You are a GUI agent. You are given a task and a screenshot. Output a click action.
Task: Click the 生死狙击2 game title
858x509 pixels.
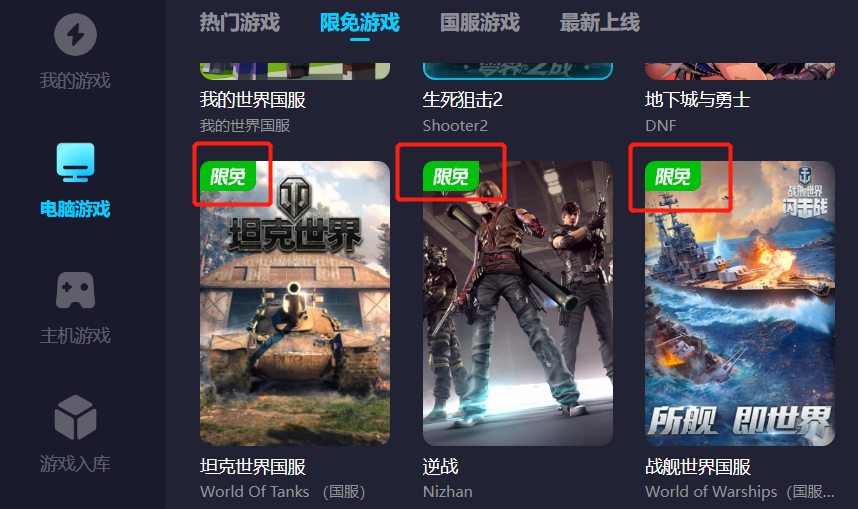(x=463, y=100)
